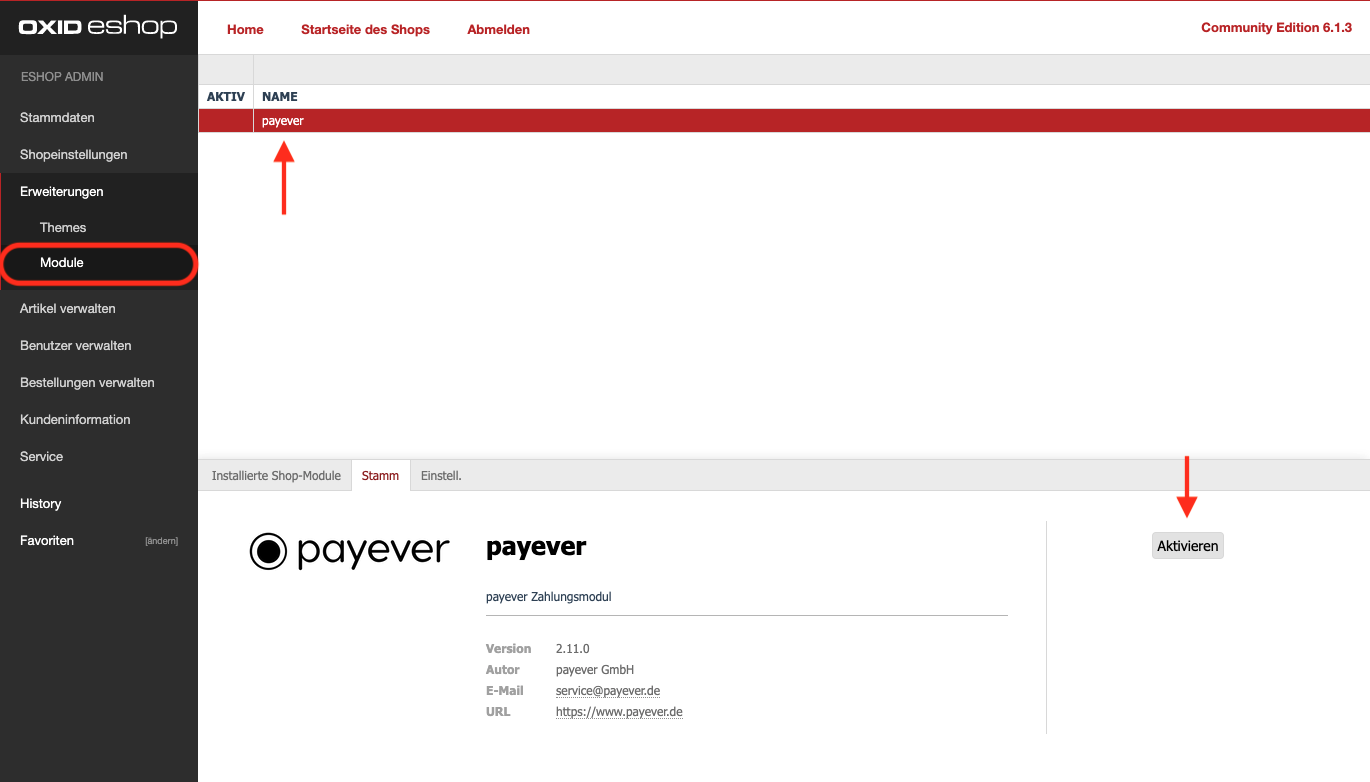Click the [ändern] link next to Favoriten
This screenshot has height=782, width=1370.
click(x=161, y=541)
